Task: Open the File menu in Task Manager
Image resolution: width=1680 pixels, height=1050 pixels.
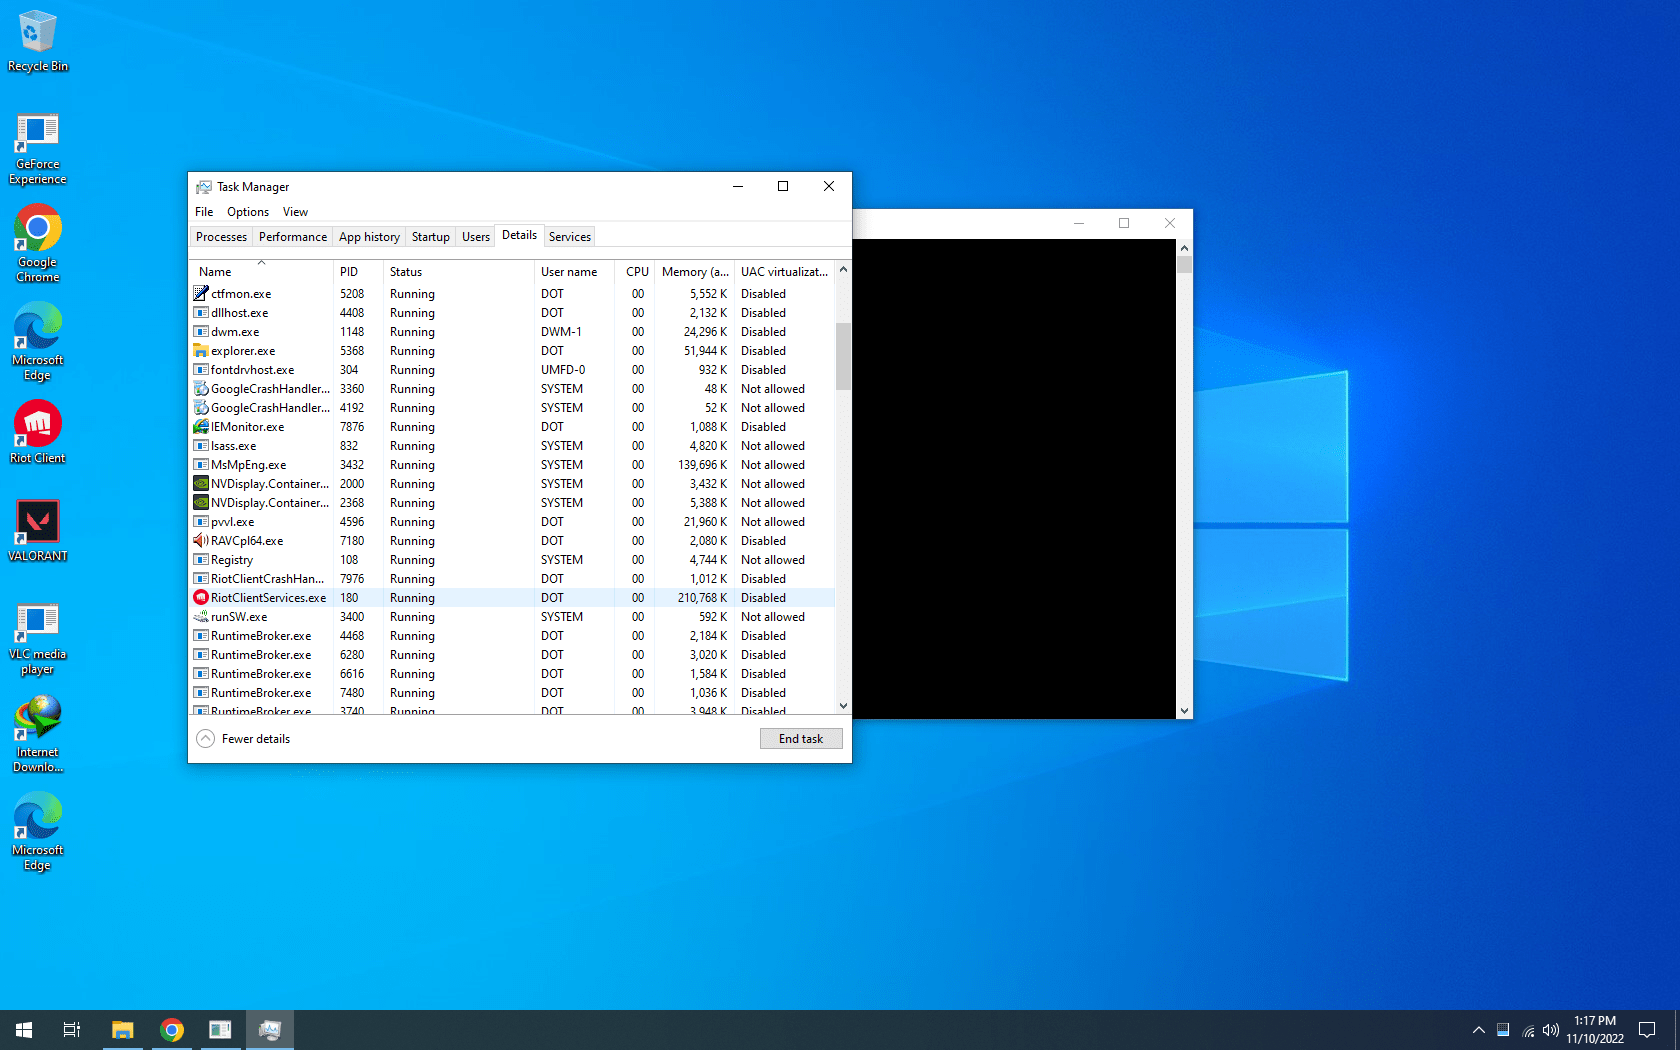Action: (204, 212)
